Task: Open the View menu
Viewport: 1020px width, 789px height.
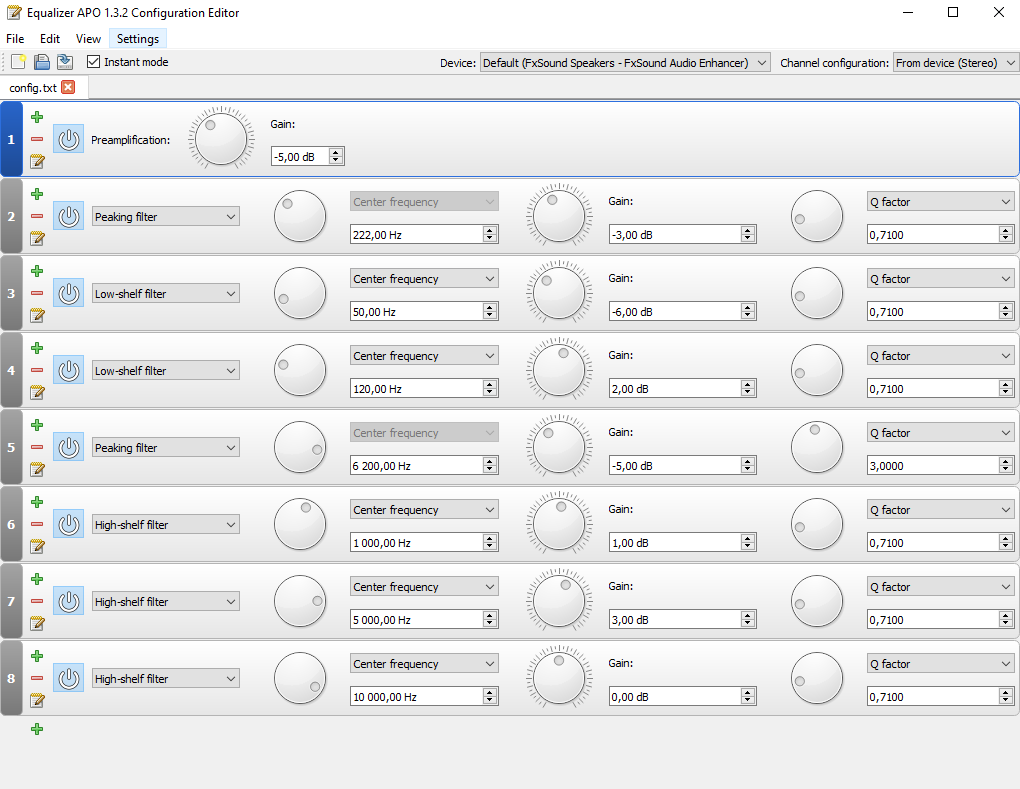Action: pos(88,38)
